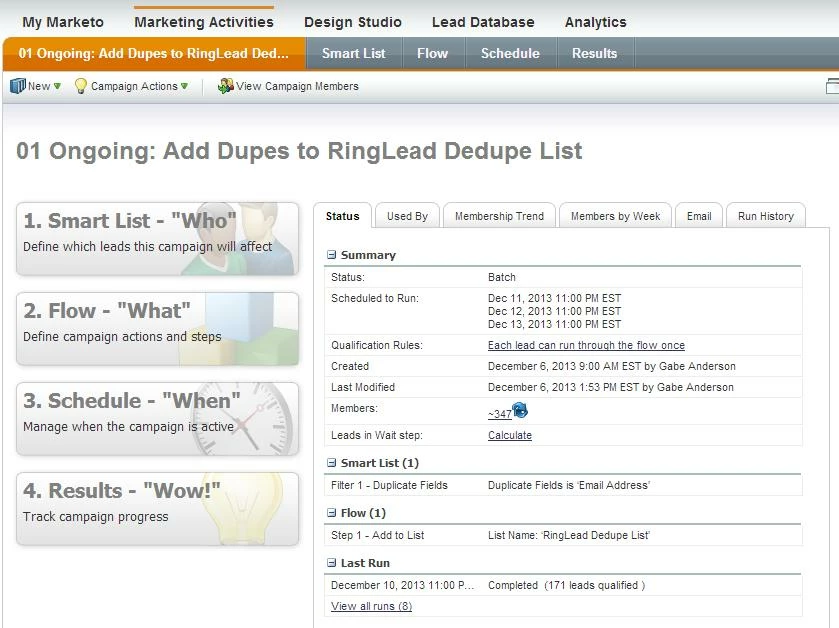The height and width of the screenshot is (628, 839).
Task: Open Marketing Activities section
Action: pos(204,22)
